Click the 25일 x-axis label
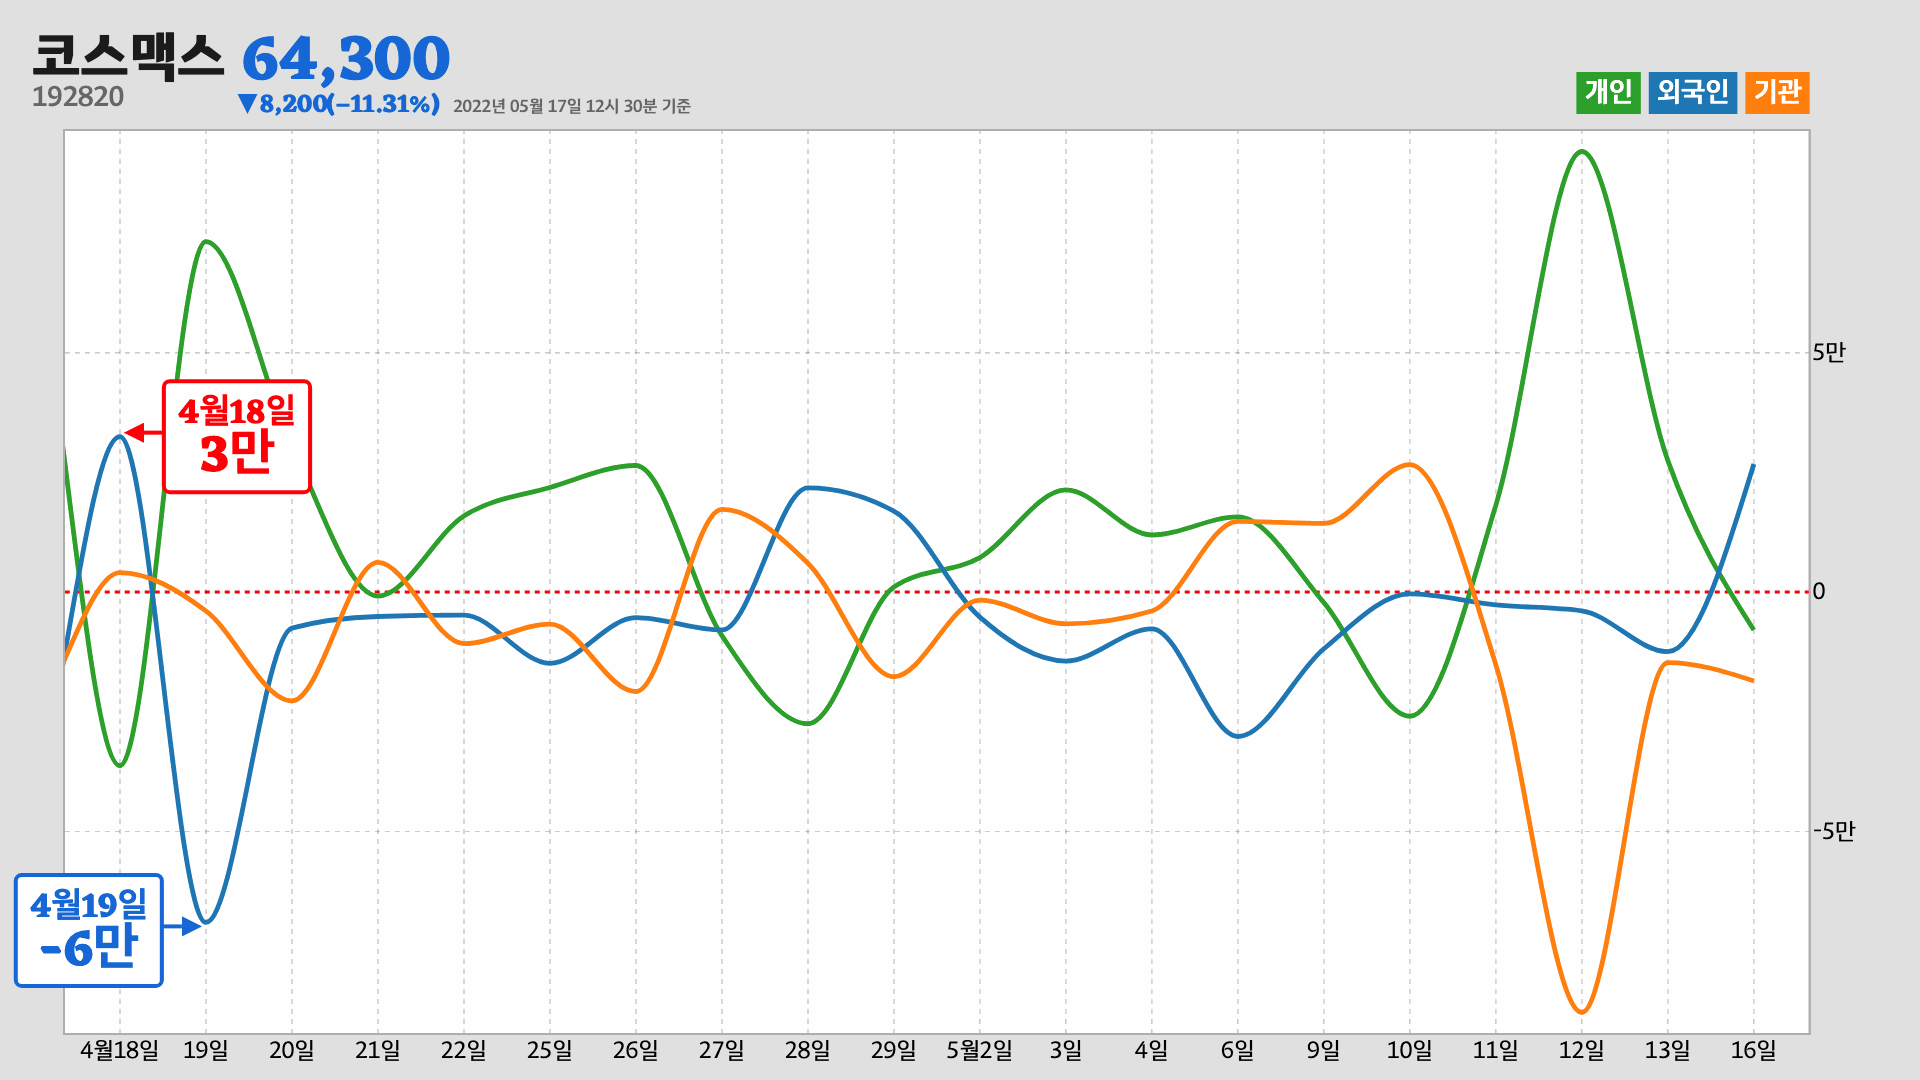Screen dimensions: 1920x1080 [550, 1050]
